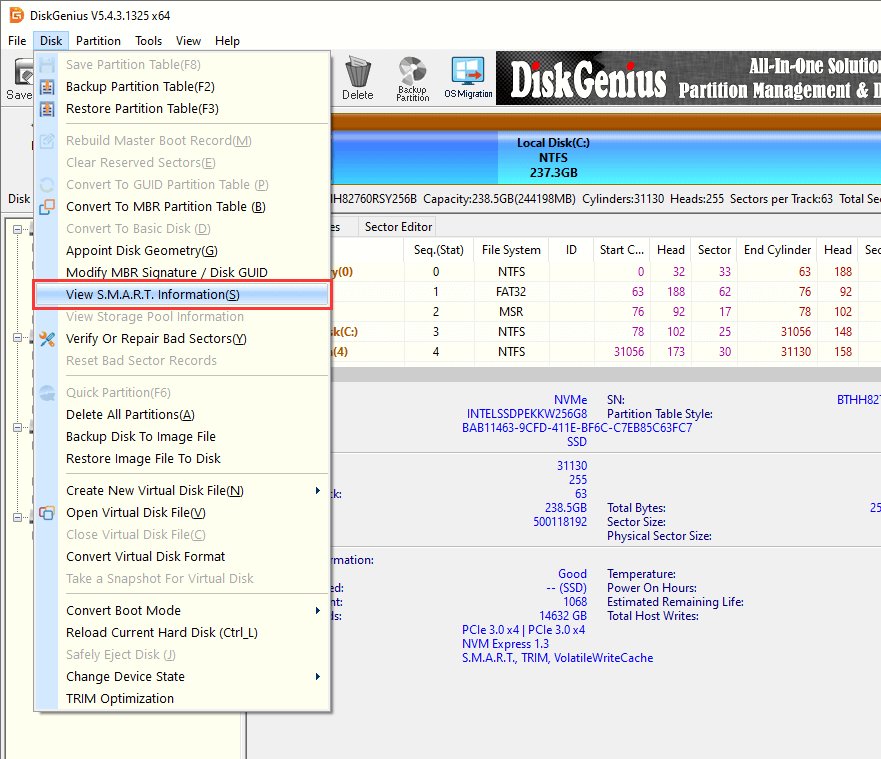Select Delete All Partitions menu entry

click(130, 415)
